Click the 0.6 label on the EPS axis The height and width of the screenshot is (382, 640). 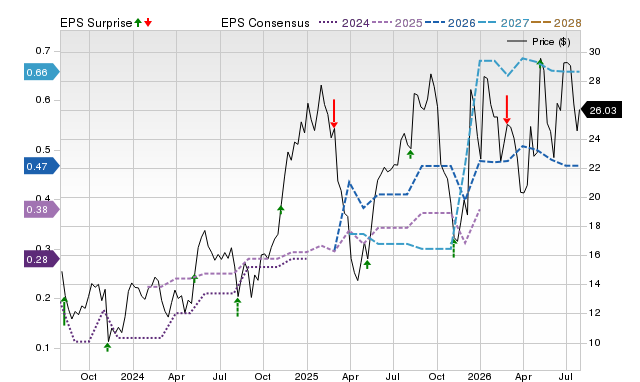(x=43, y=100)
